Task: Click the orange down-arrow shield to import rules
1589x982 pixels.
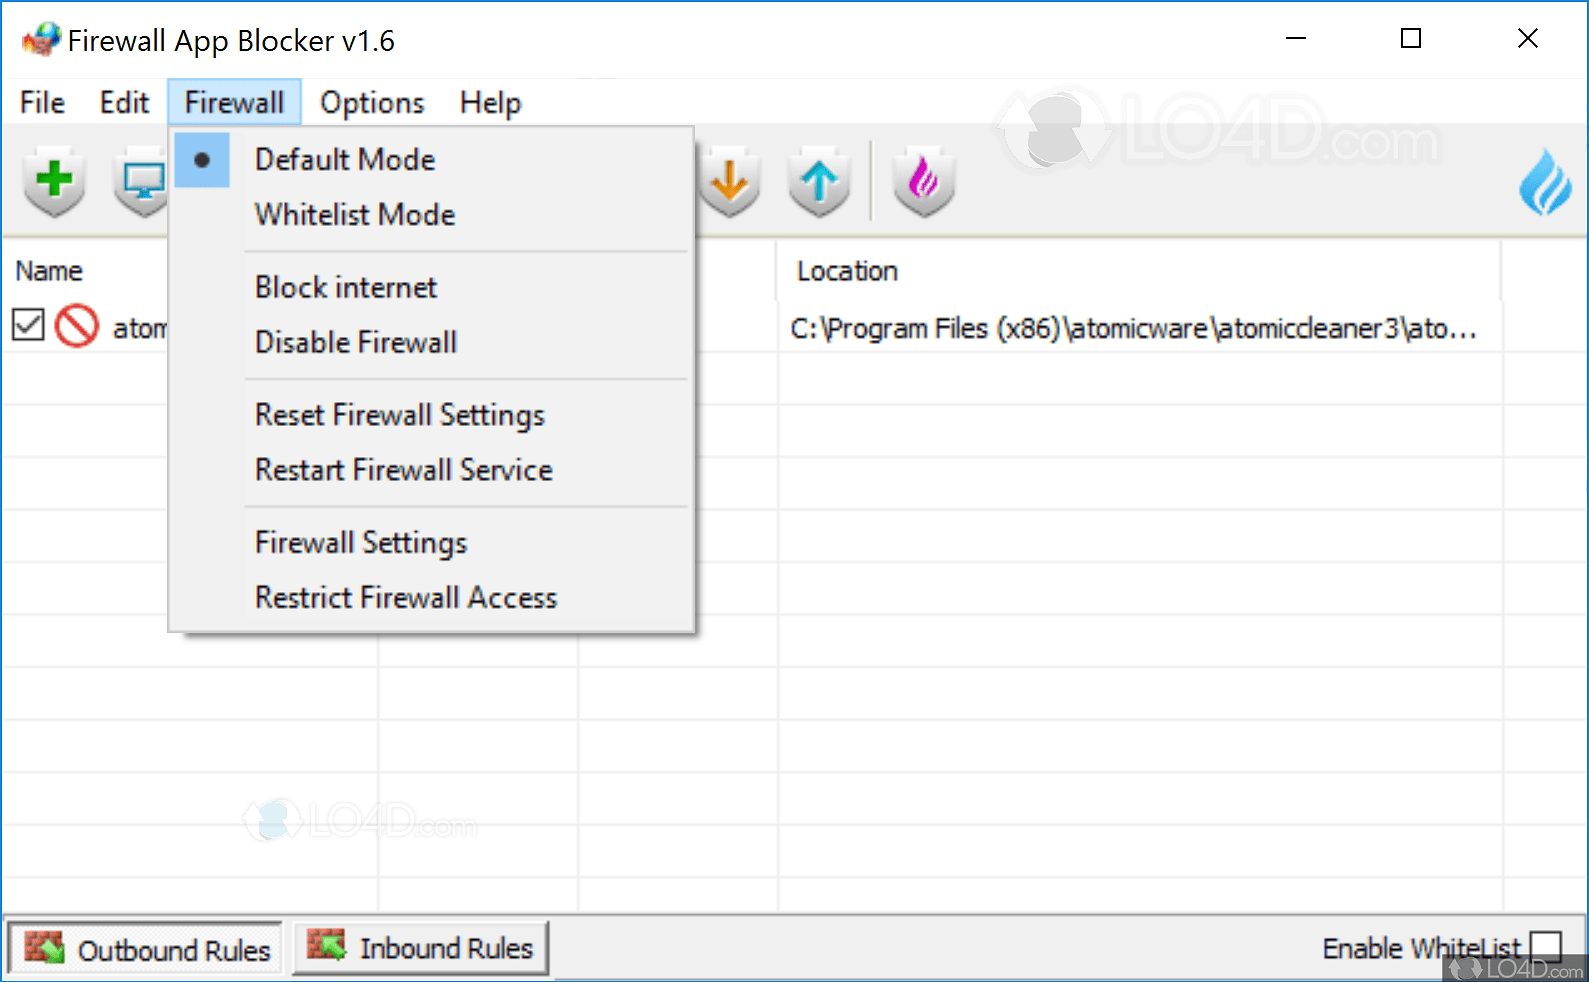Action: click(x=729, y=181)
